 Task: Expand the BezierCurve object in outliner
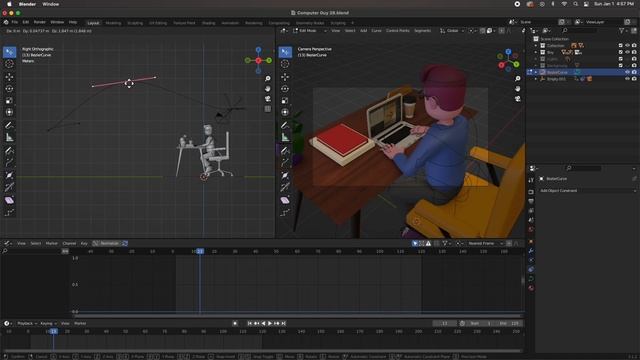(x=536, y=72)
